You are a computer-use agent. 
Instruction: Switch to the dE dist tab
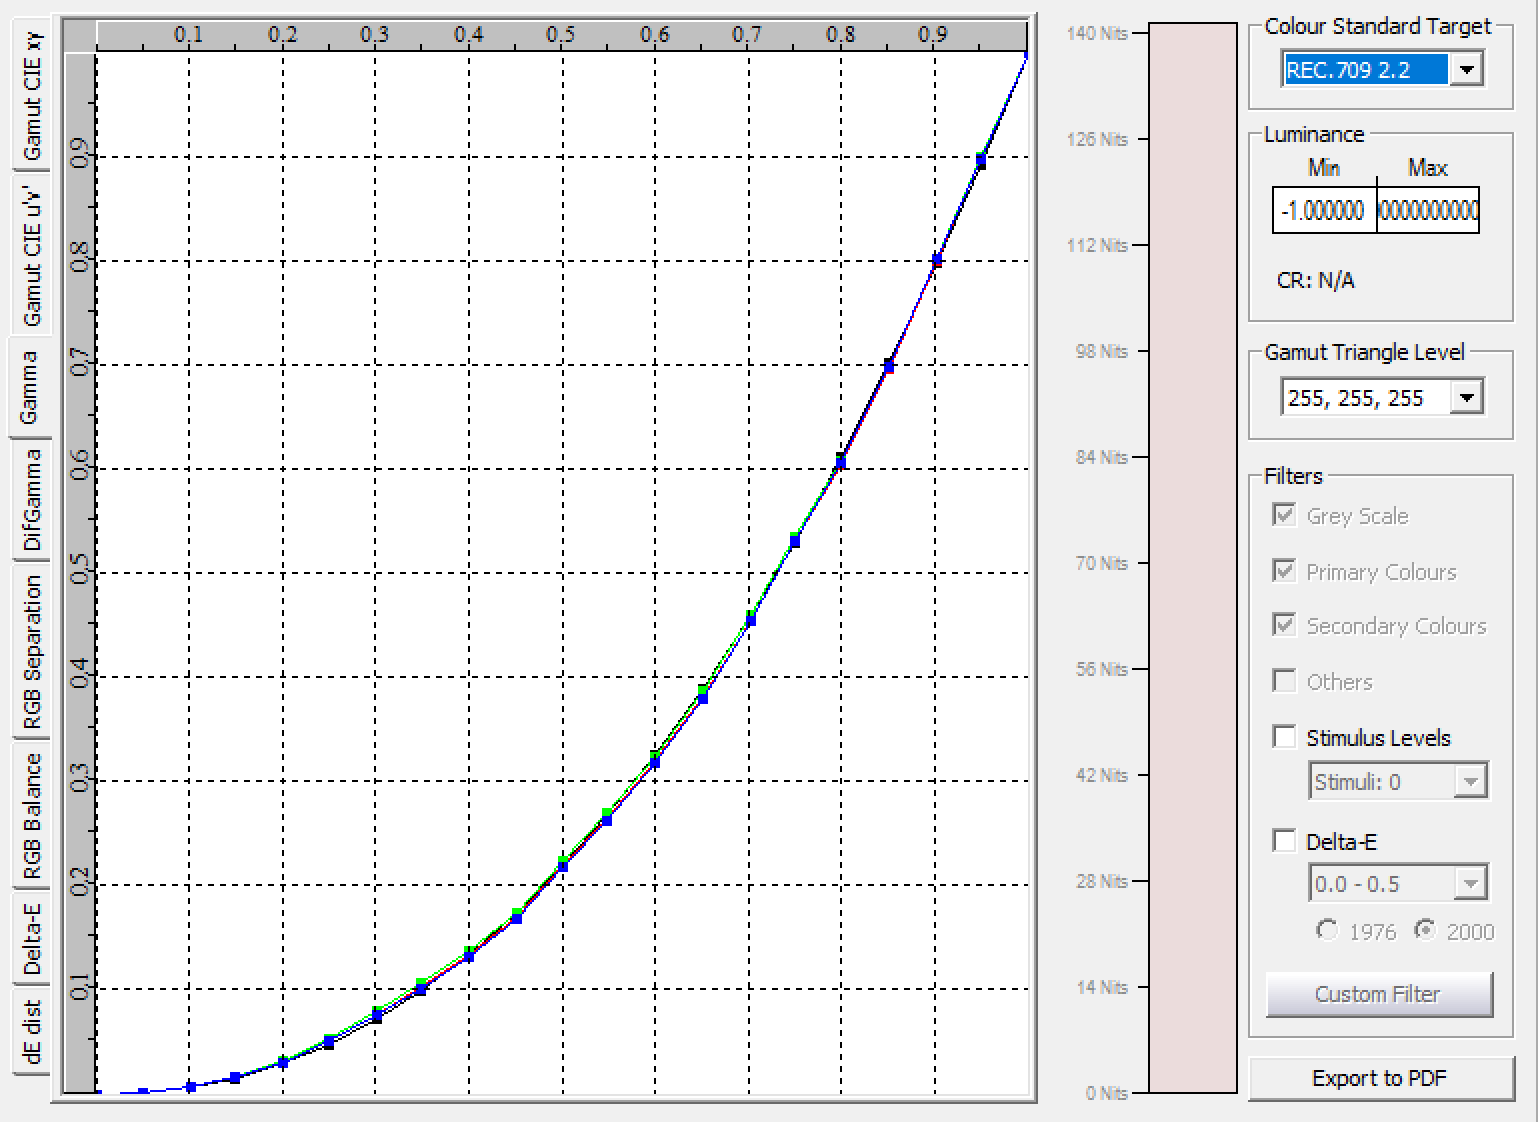[30, 1031]
